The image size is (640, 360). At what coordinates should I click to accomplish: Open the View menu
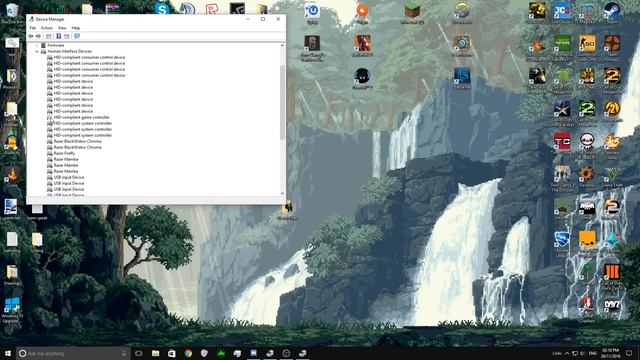[x=62, y=28]
